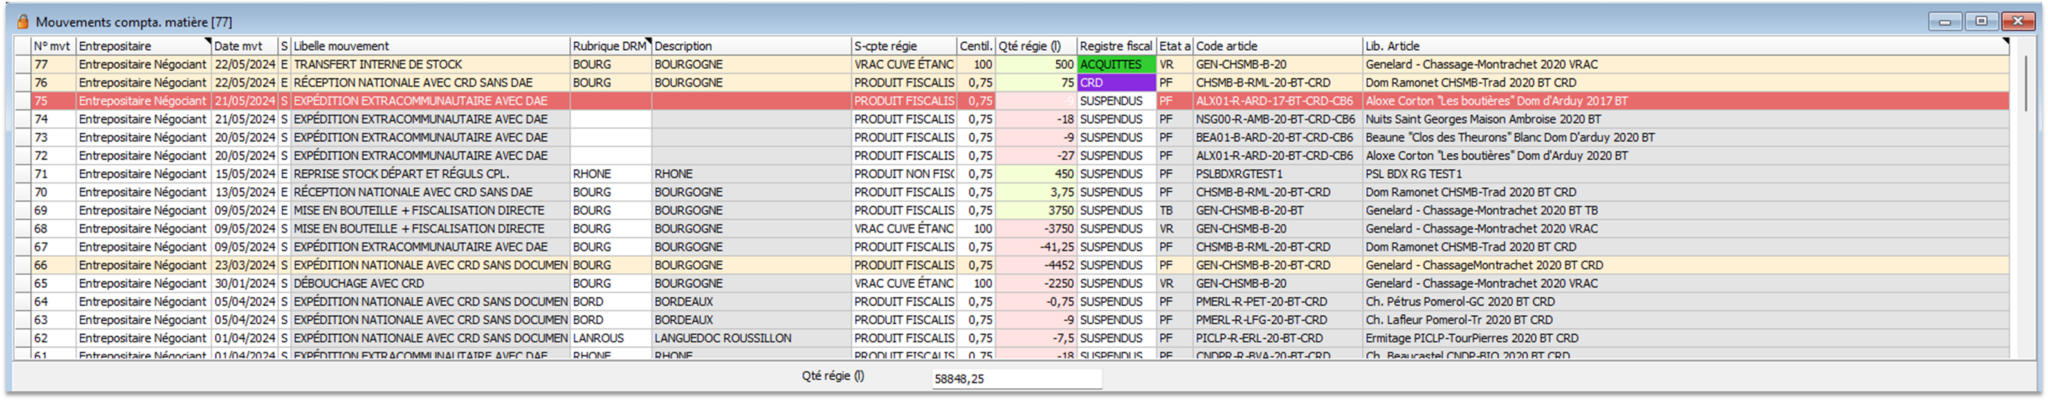Click the vertical scrollbar of the grid
This screenshot has width=2048, height=401.
tap(2026, 200)
